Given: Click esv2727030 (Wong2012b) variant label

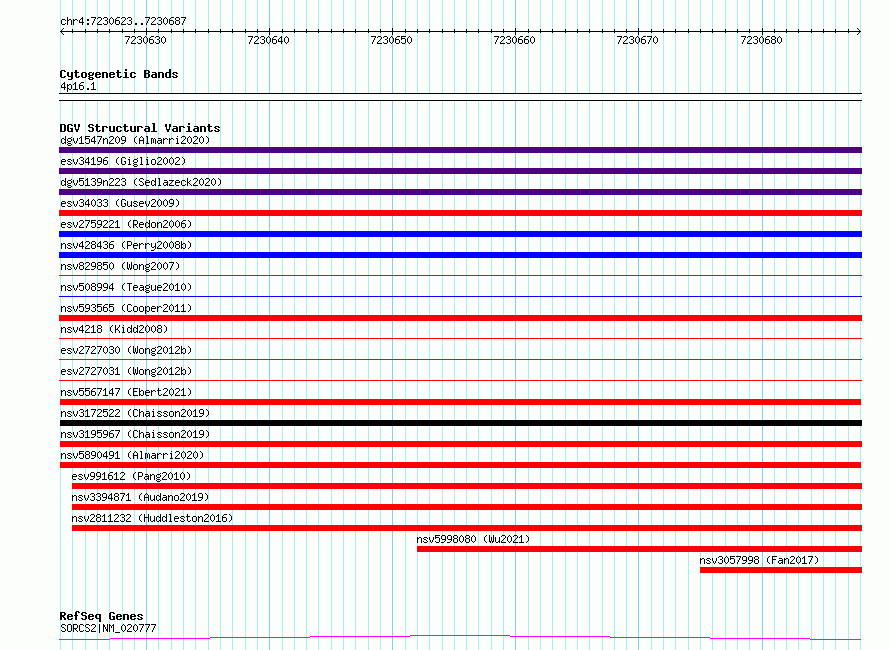Looking at the screenshot, I should pyautogui.click(x=126, y=350).
